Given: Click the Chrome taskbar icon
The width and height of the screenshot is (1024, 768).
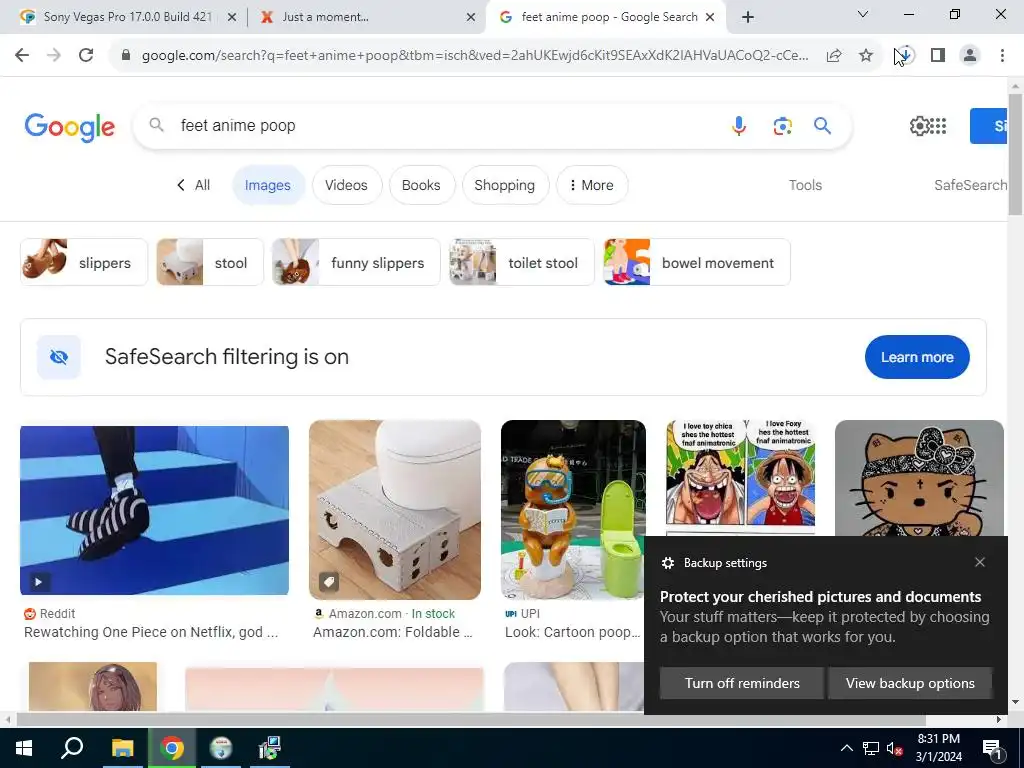Looking at the screenshot, I should (x=172, y=748).
